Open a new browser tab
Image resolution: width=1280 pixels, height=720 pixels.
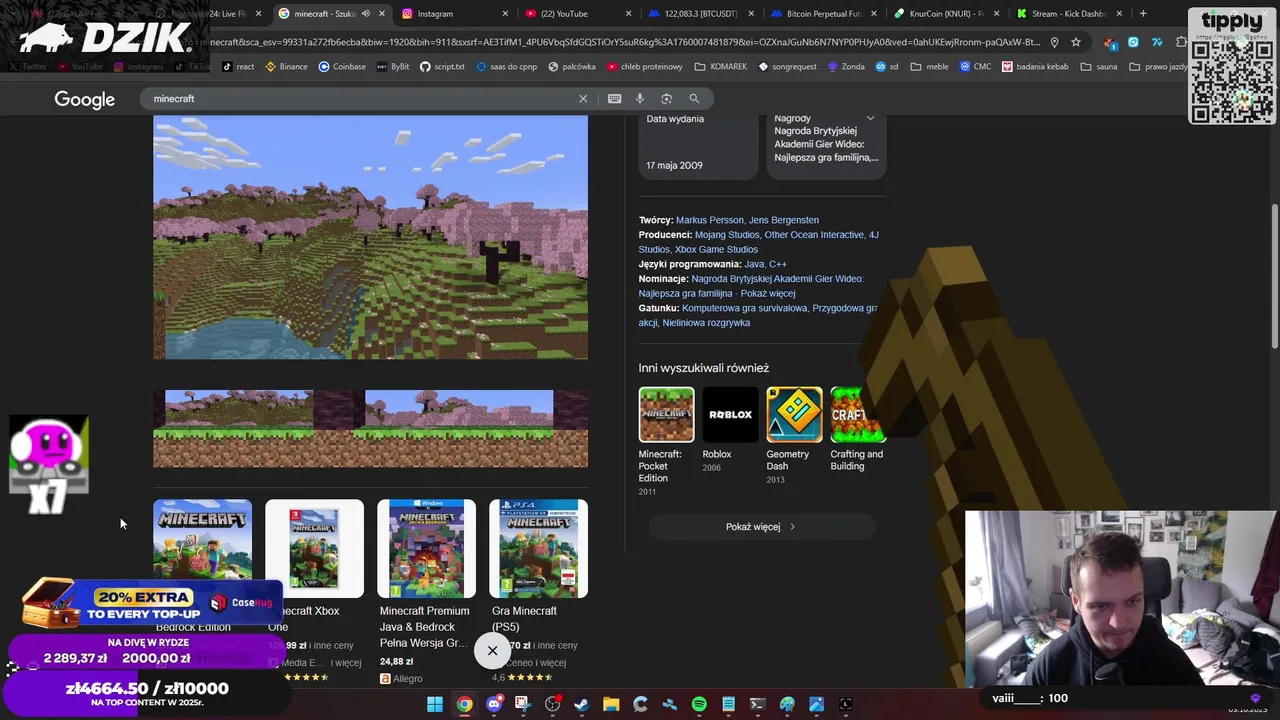(x=1143, y=14)
